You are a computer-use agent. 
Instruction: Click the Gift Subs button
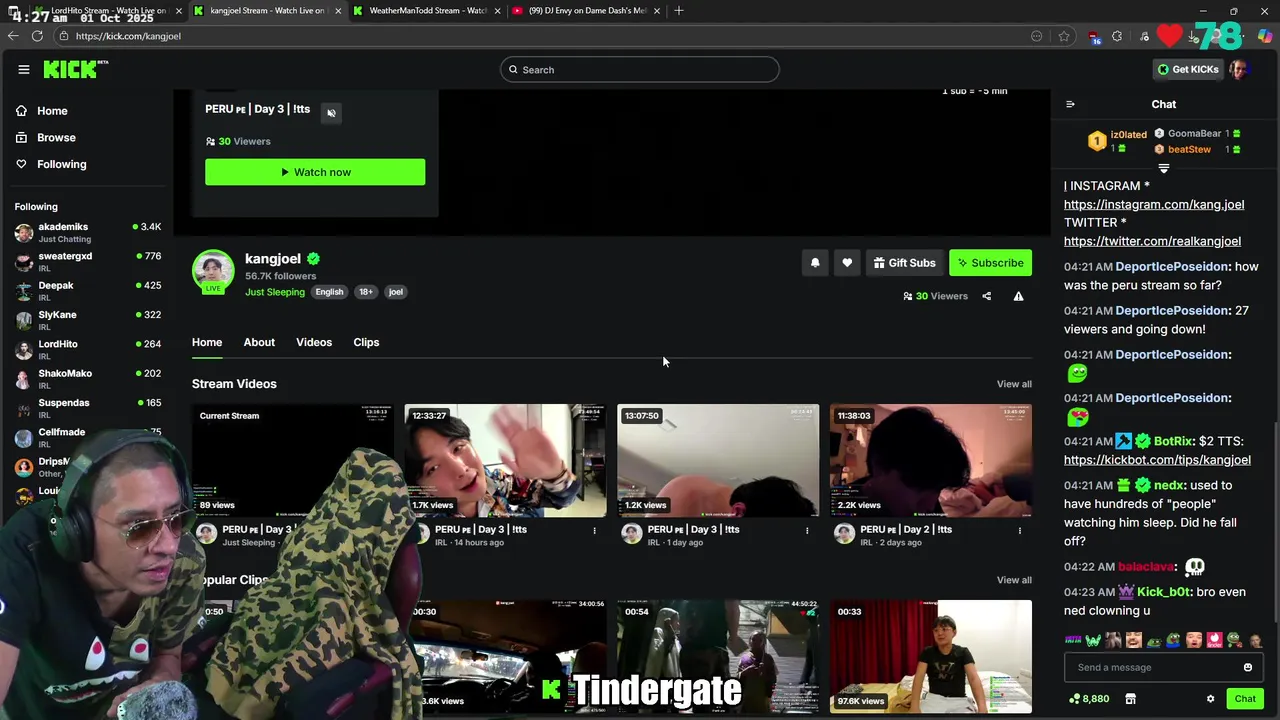click(x=904, y=263)
